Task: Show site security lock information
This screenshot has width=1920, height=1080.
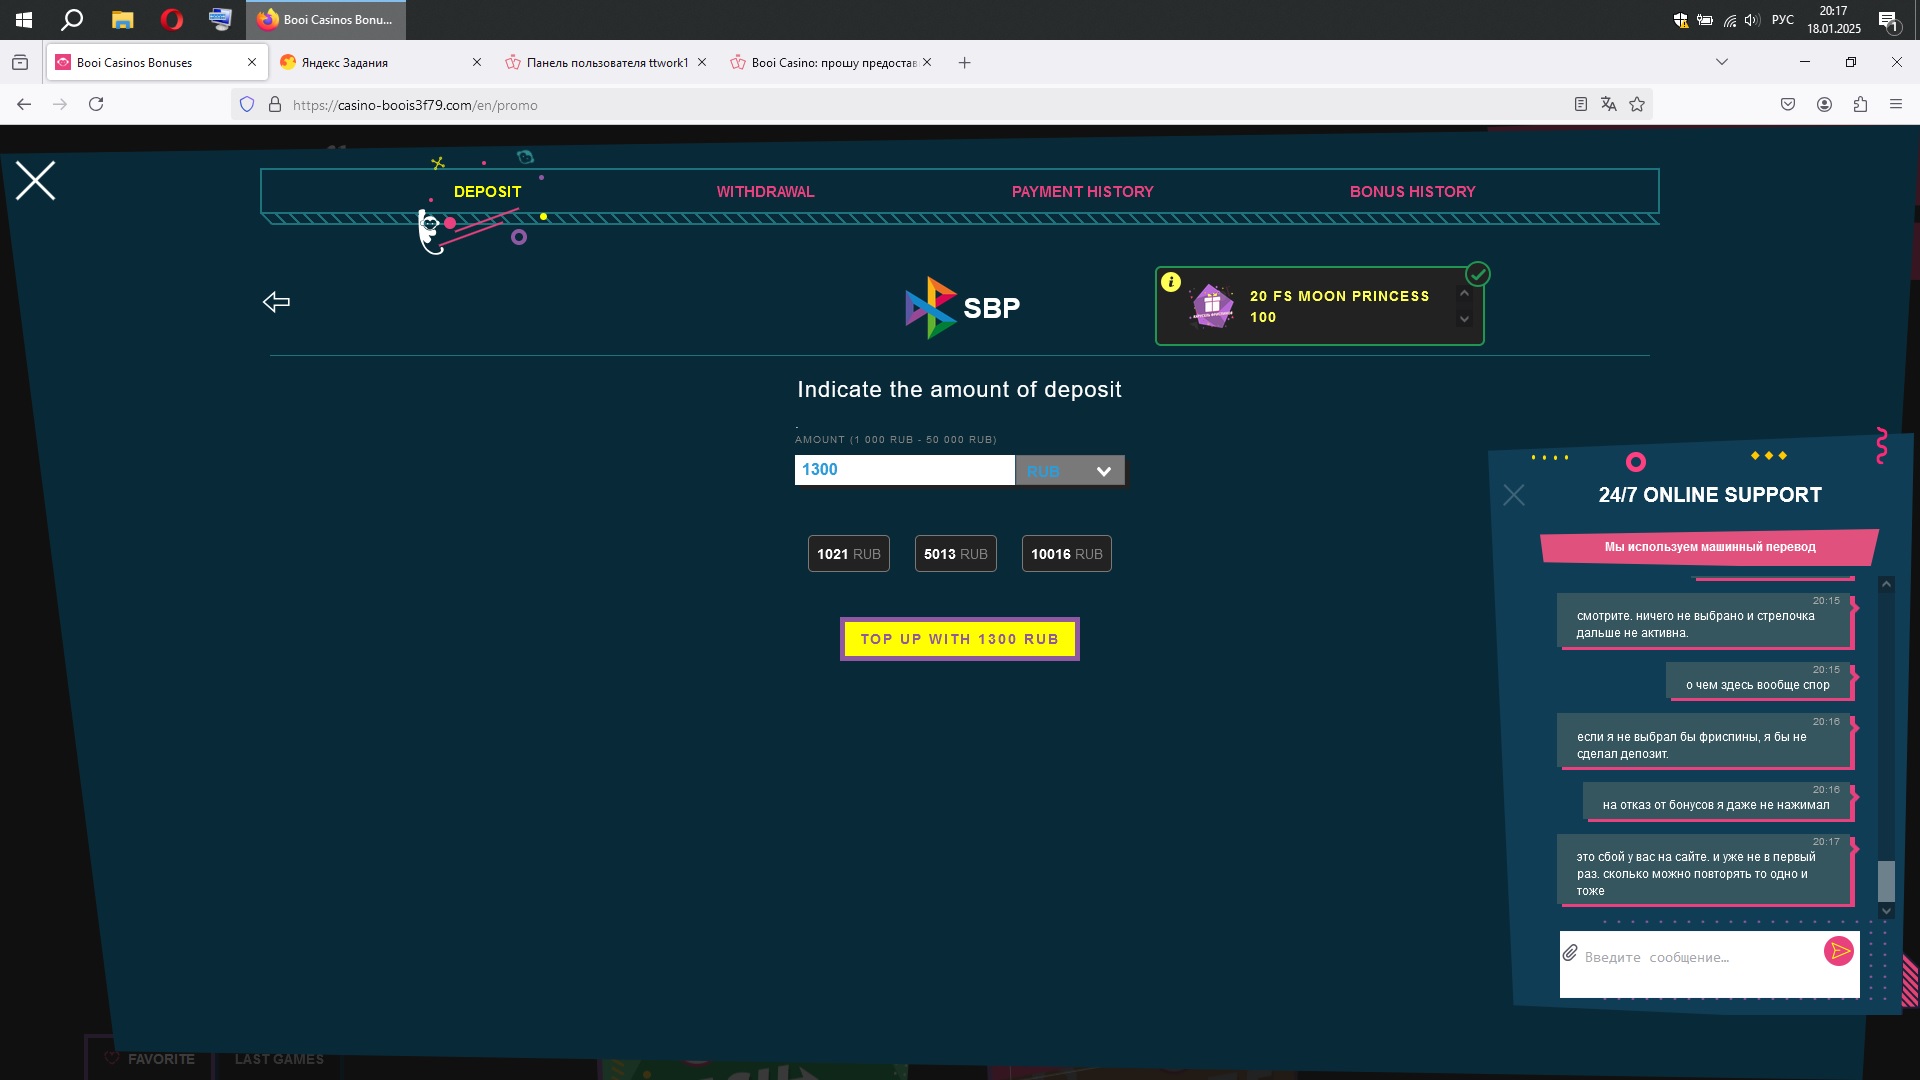Action: pyautogui.click(x=275, y=104)
